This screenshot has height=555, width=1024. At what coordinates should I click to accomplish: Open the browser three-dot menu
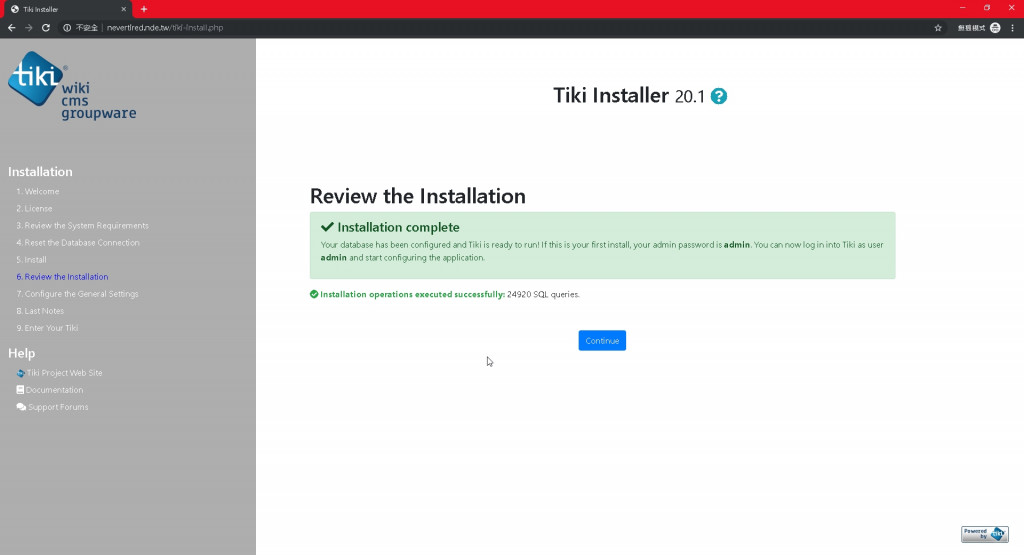pos(1012,27)
